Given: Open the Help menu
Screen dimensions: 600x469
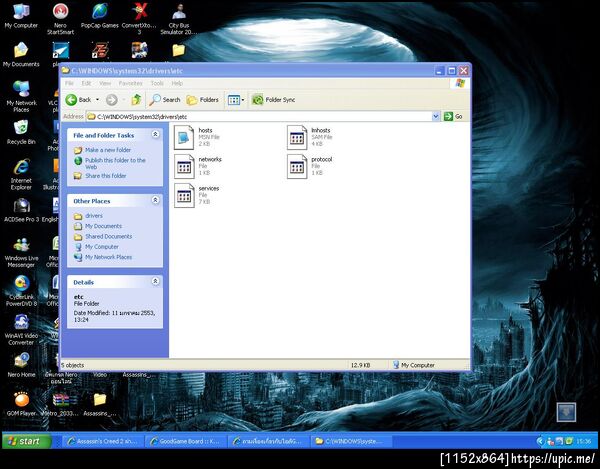Looking at the screenshot, I should [177, 83].
